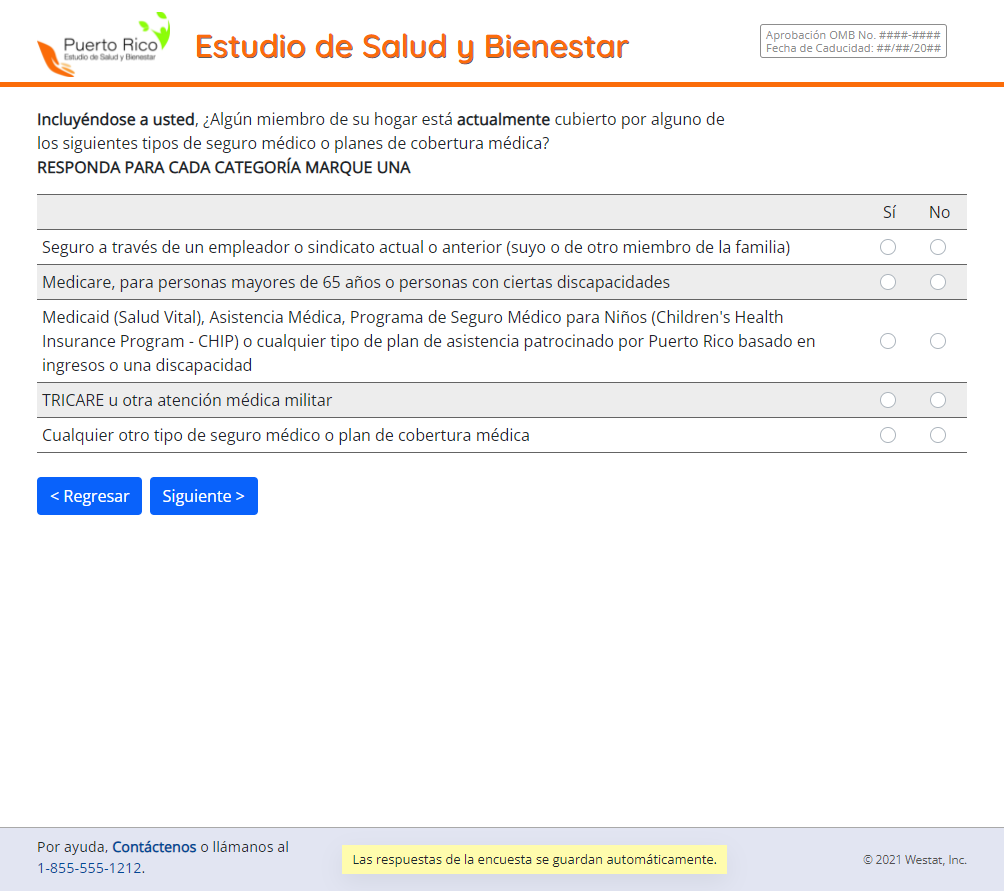The height and width of the screenshot is (891, 1004).
Task: Click the autosave notice about survey answers
Action: (x=535, y=859)
